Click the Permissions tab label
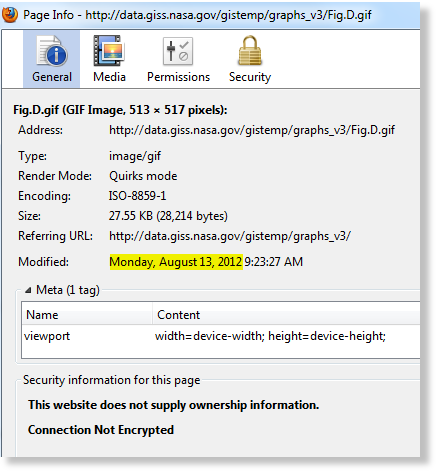Image resolution: width=436 pixels, height=473 pixels. tap(178, 77)
